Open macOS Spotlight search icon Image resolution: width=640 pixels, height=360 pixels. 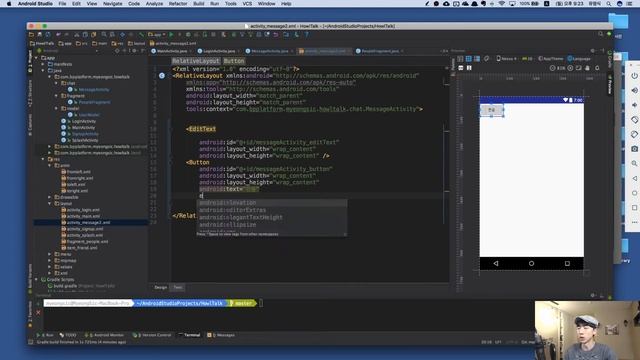(609, 4)
